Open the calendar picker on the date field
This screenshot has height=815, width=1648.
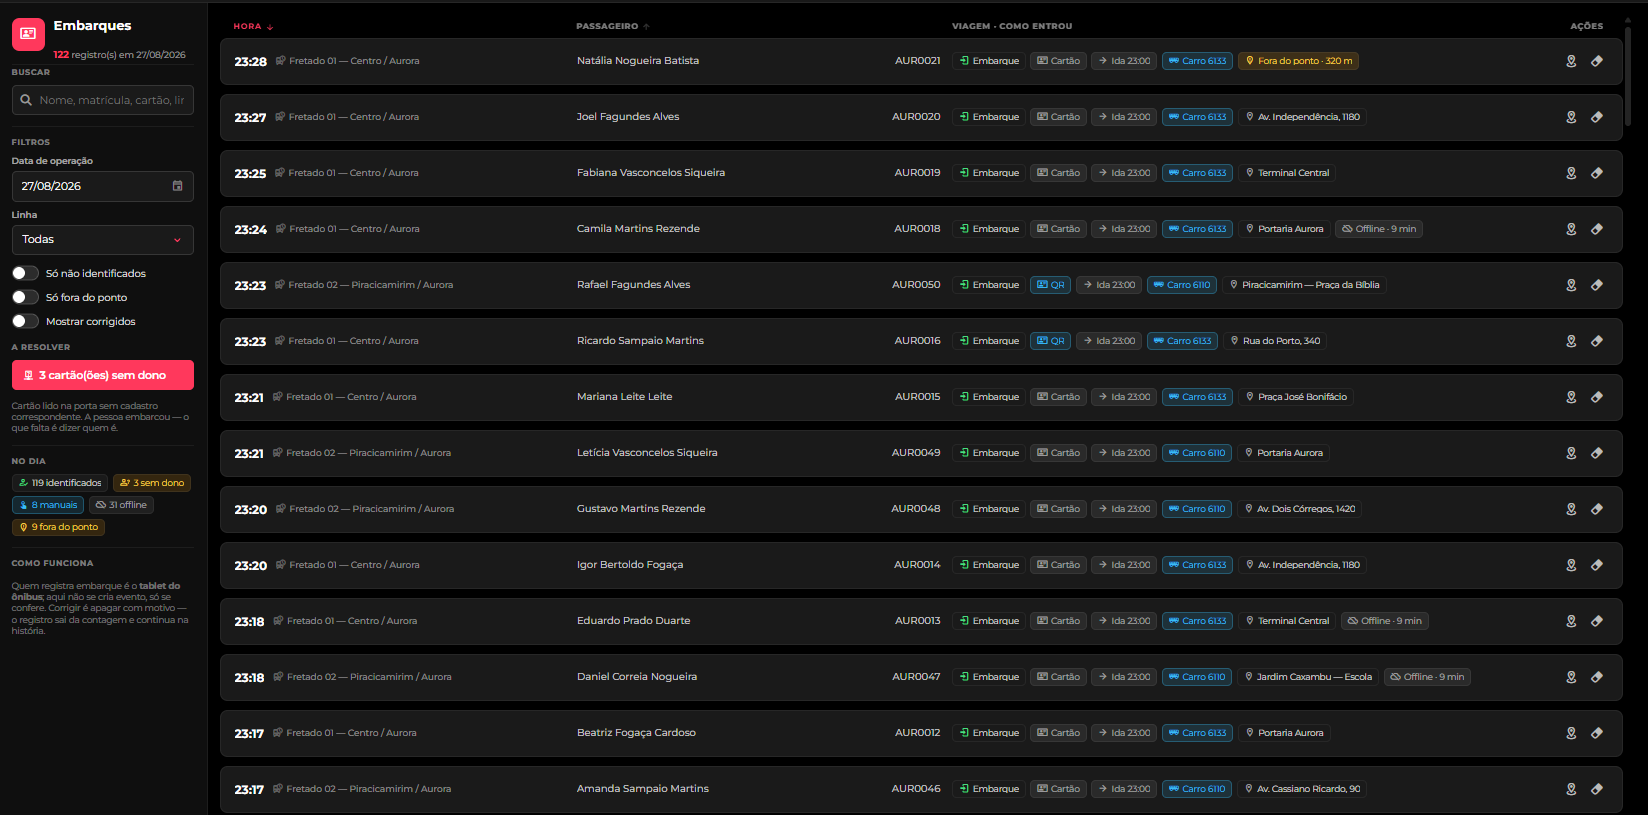178,186
